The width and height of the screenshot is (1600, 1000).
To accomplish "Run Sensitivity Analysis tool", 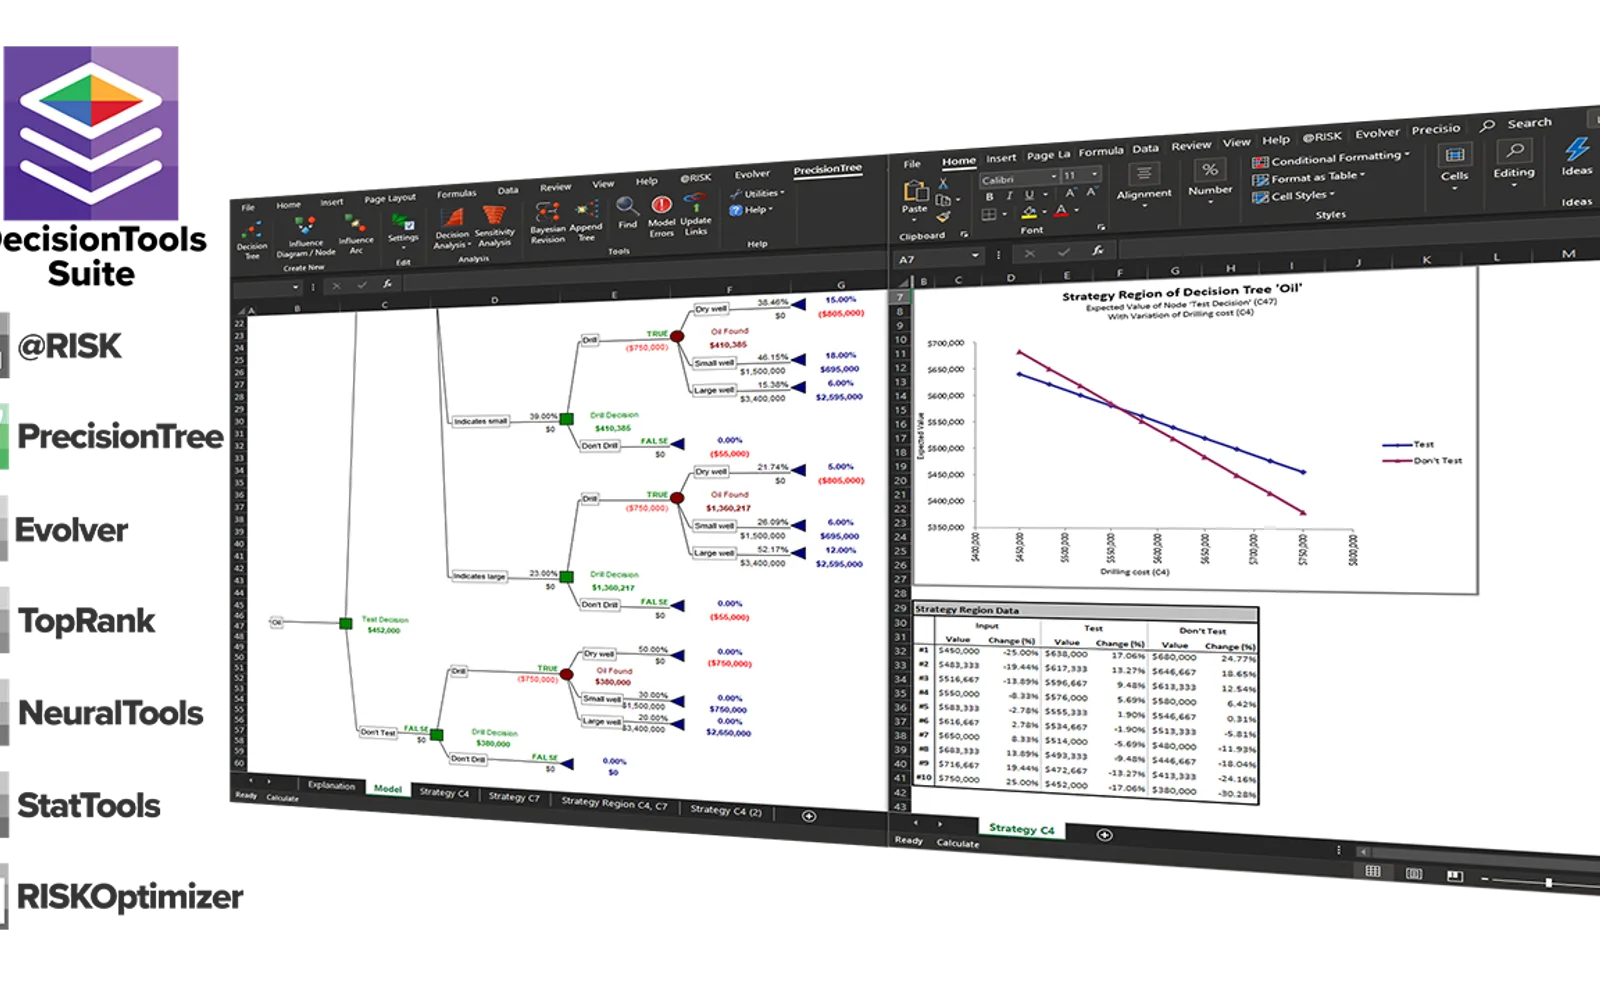I will click(x=494, y=225).
